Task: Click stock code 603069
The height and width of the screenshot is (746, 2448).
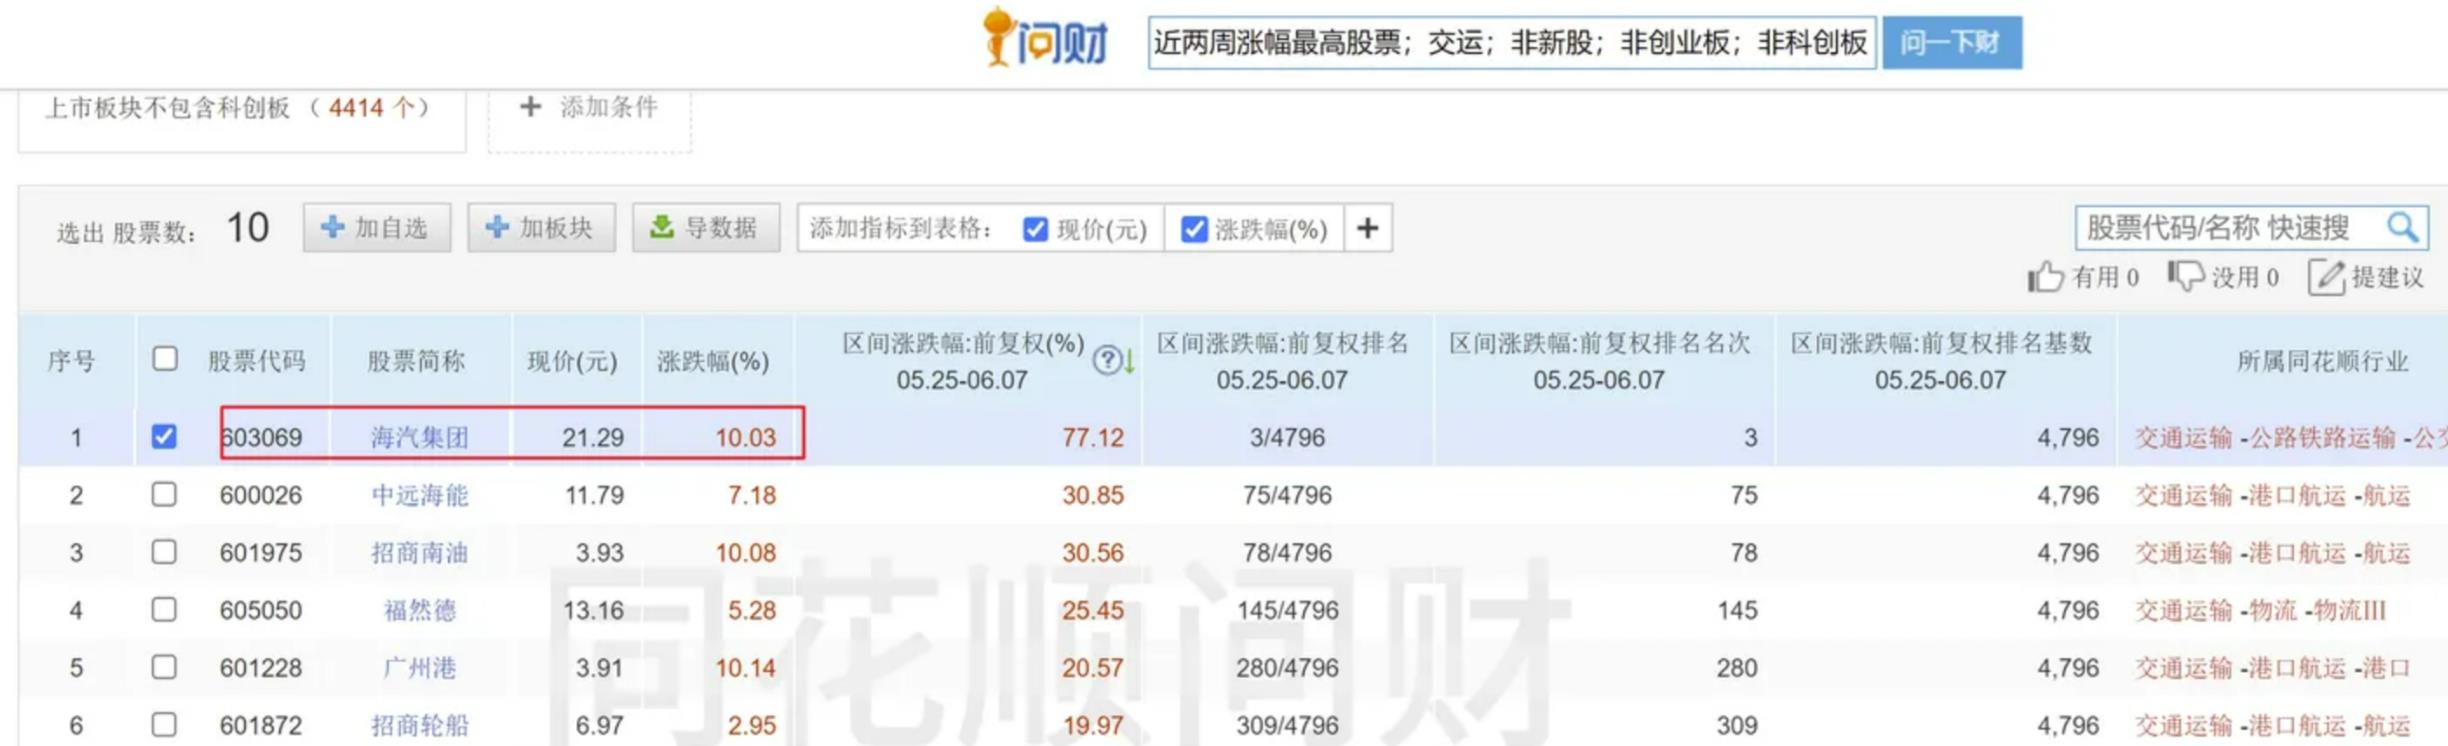Action: click(x=261, y=437)
